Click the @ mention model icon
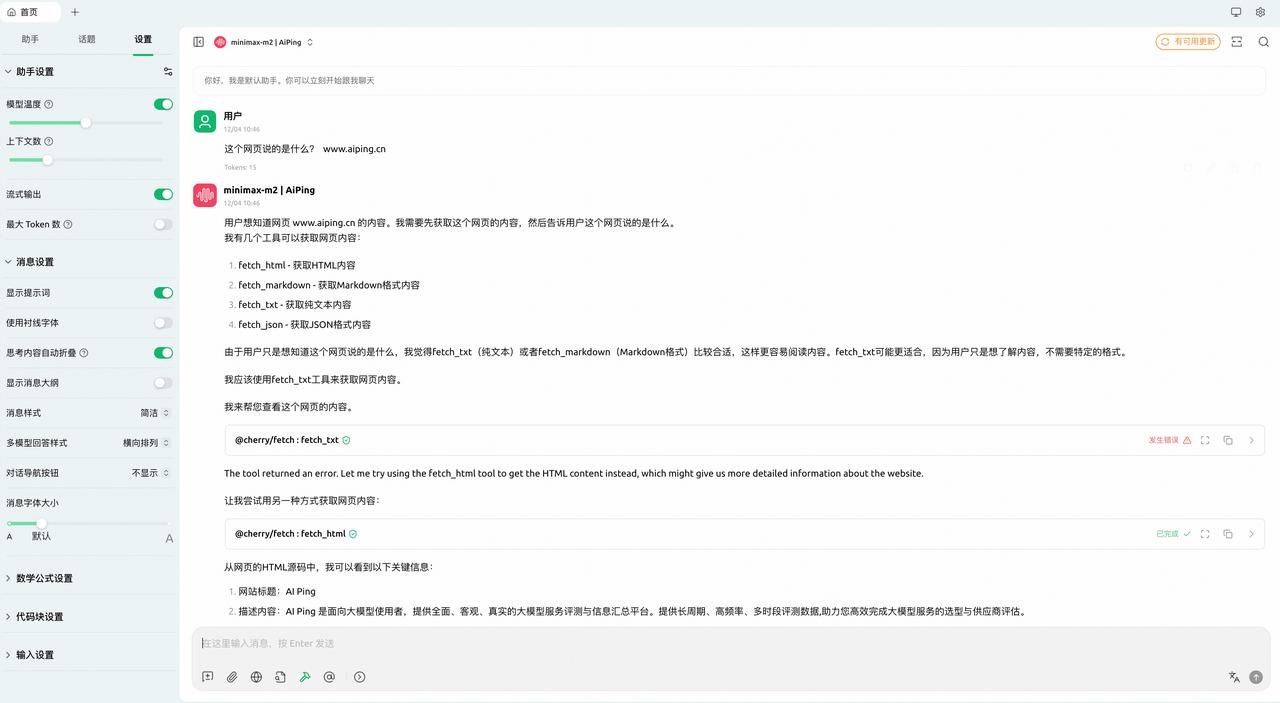Screen dimensions: 1280x703 (x=329, y=677)
